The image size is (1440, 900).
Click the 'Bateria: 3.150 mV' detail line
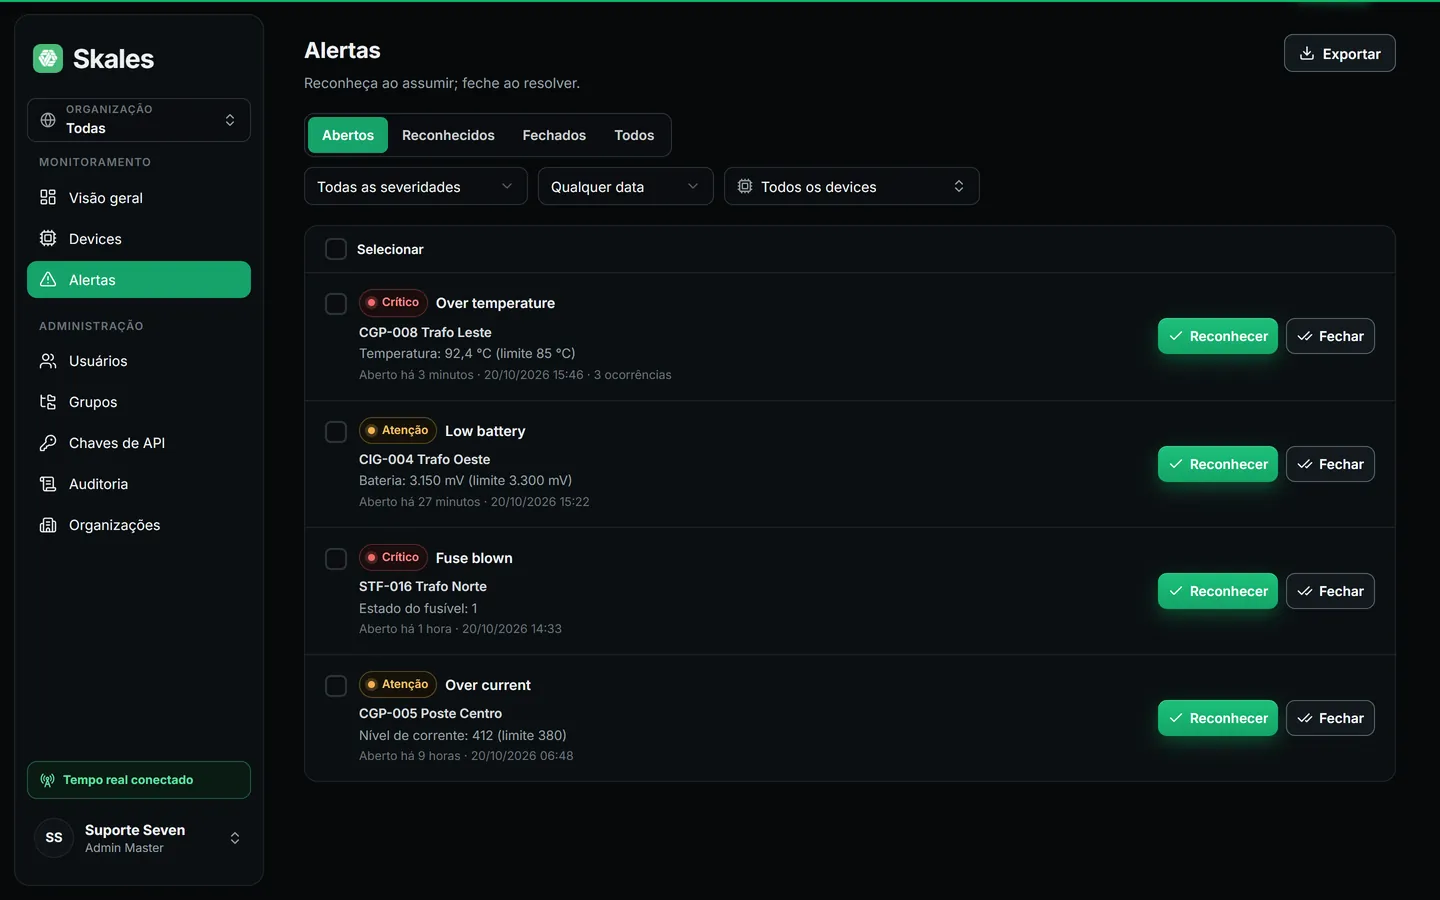[x=465, y=480]
